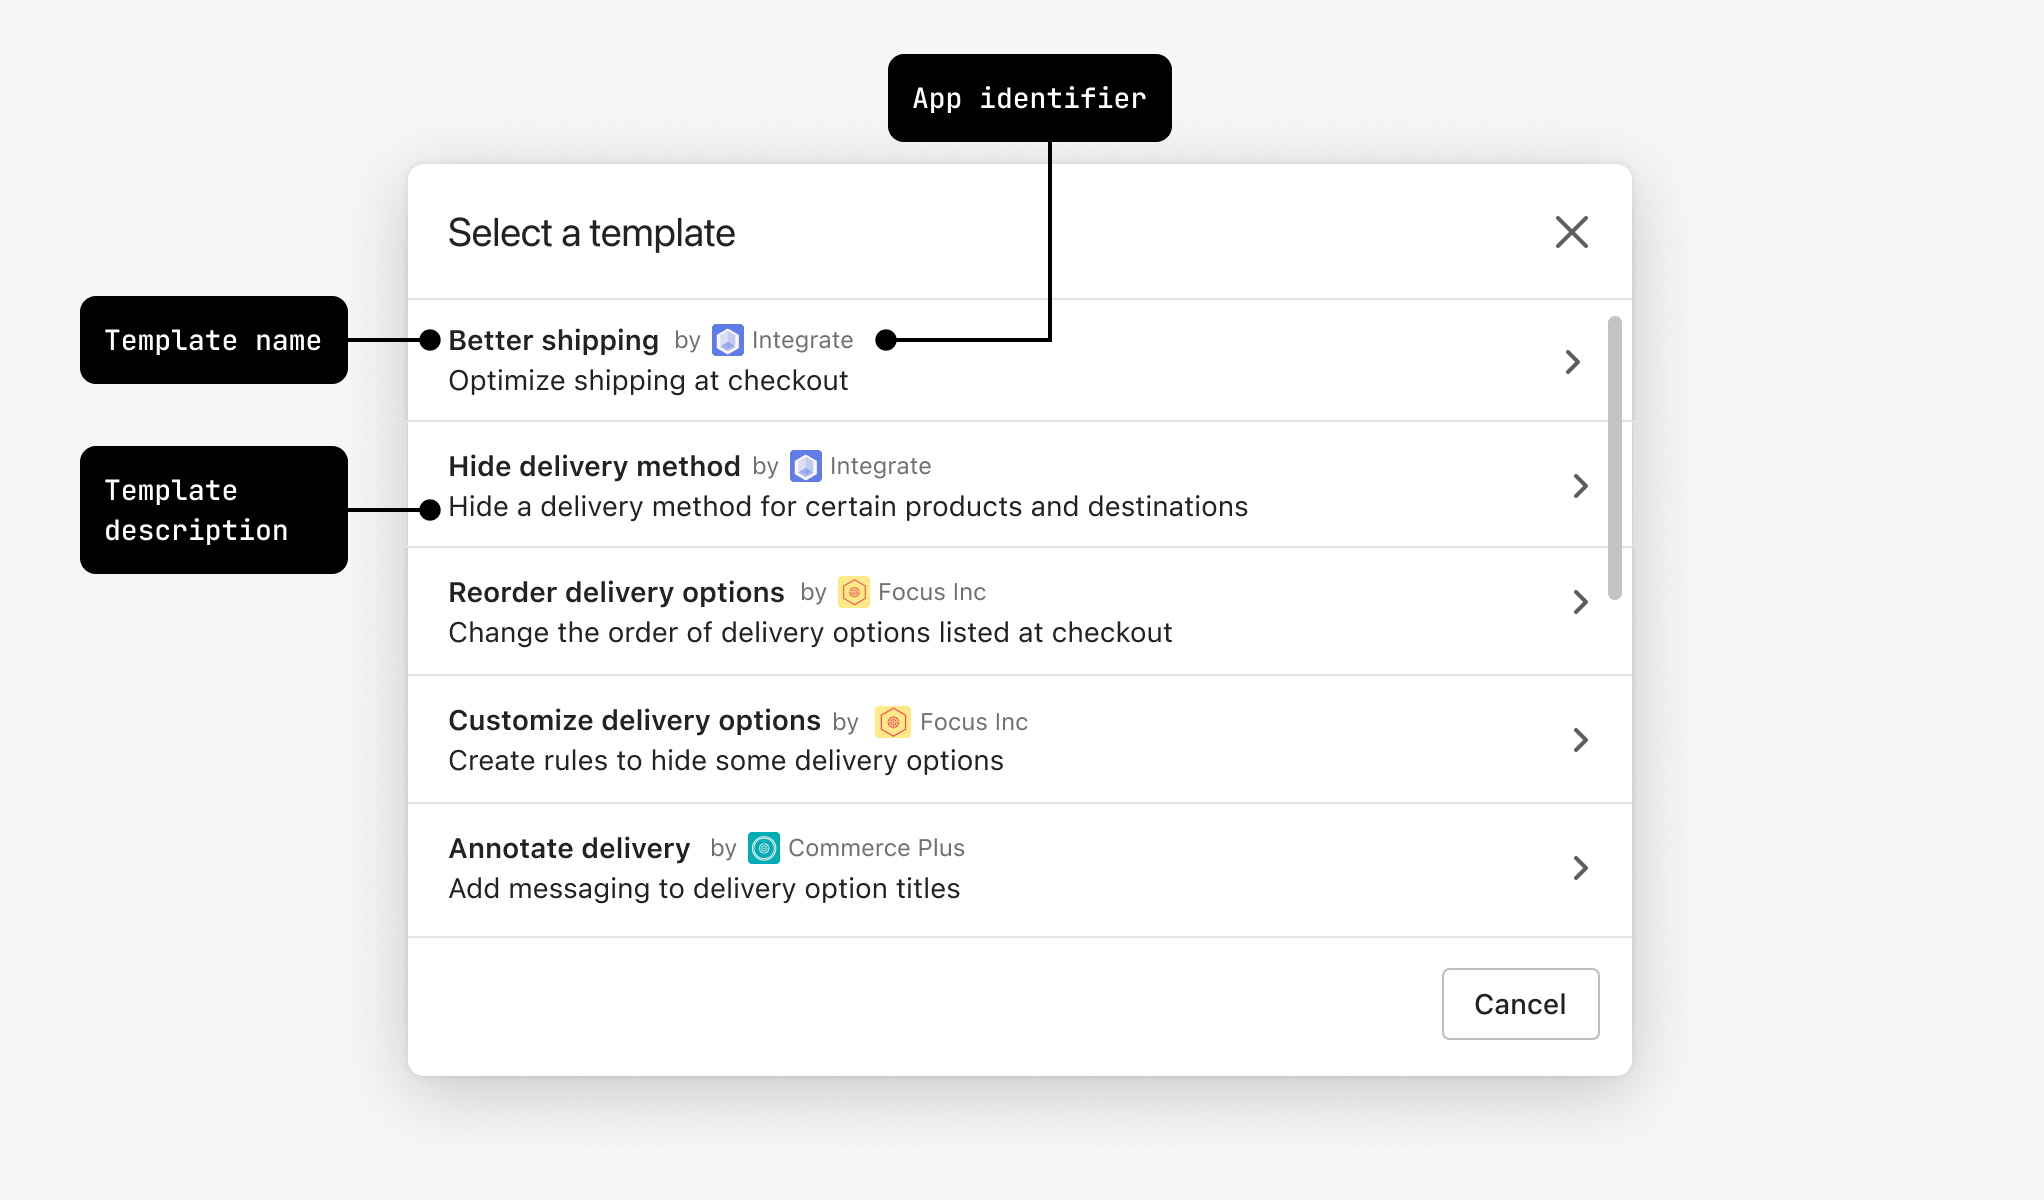This screenshot has width=2044, height=1200.
Task: Open the Reorder delivery options row chevron
Action: pyautogui.click(x=1580, y=602)
